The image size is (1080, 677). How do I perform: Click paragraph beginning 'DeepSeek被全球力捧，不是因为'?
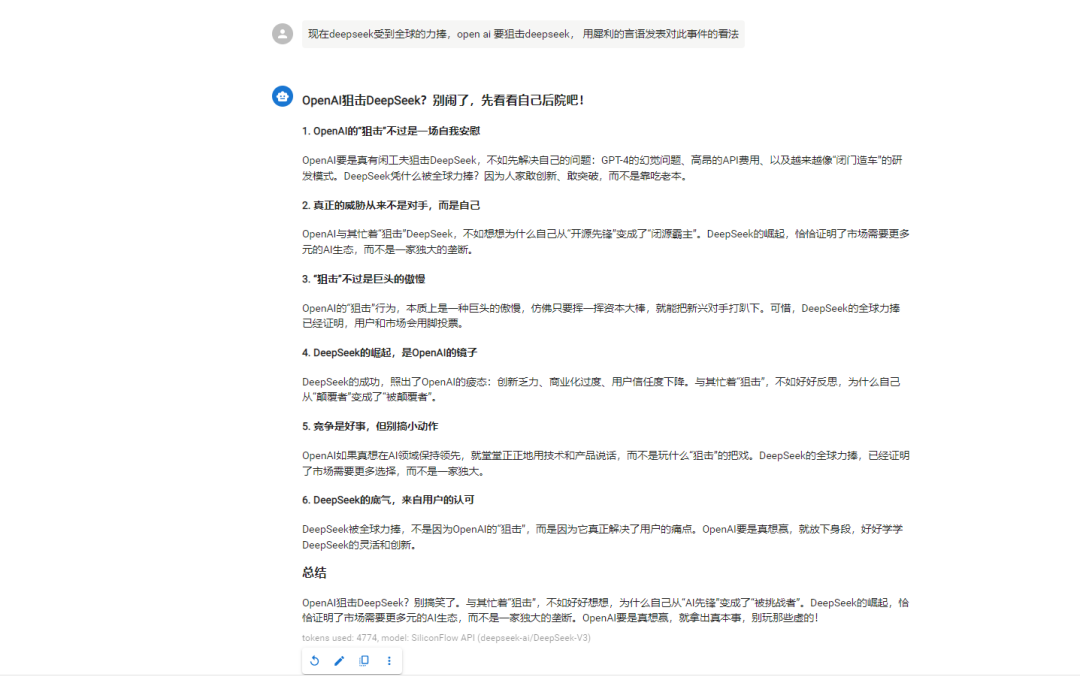(602, 537)
